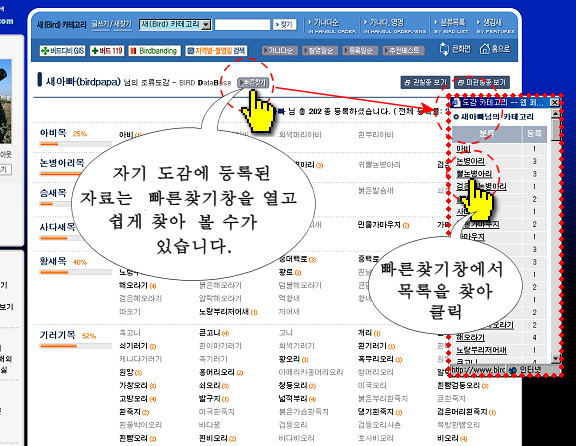Image resolution: width=576 pixels, height=446 pixels.
Task: Click the 청둥오리 bird link
Action: (x=297, y=385)
